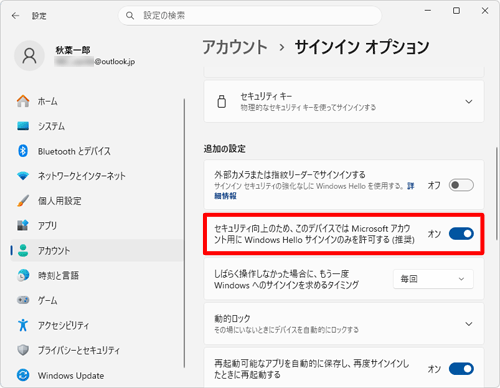Open ホーム in the sidebar
The width and height of the screenshot is (500, 388).
point(97,101)
